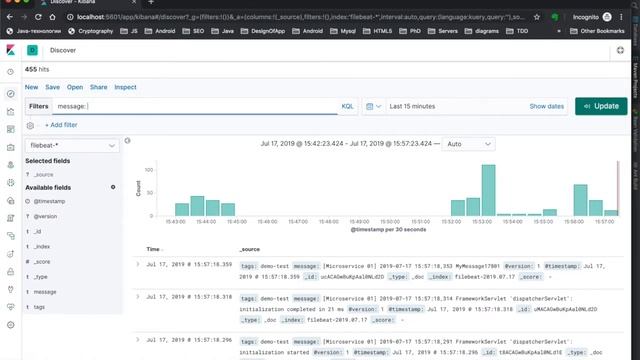Open Available fields settings gear
Viewport: 640px width, 360px height.
click(x=113, y=187)
